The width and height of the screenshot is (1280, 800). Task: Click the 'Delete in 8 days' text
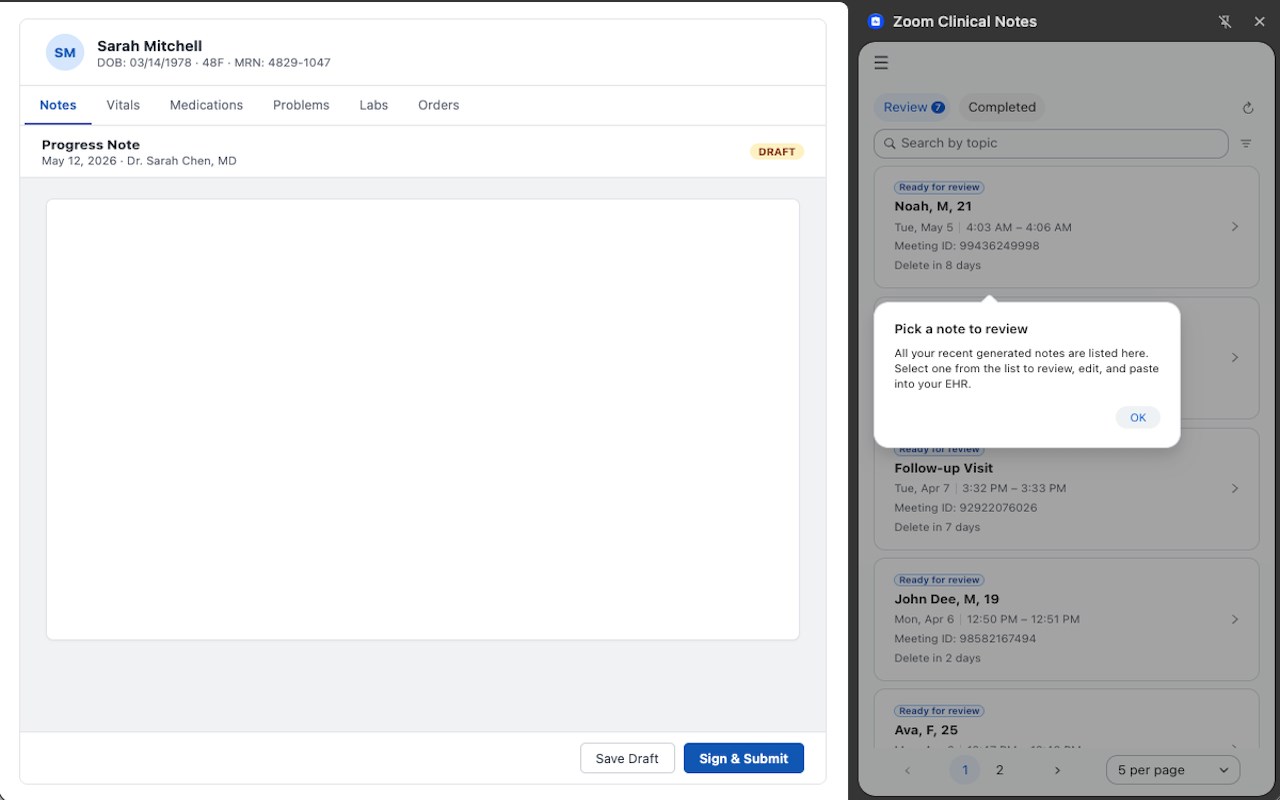pos(938,266)
